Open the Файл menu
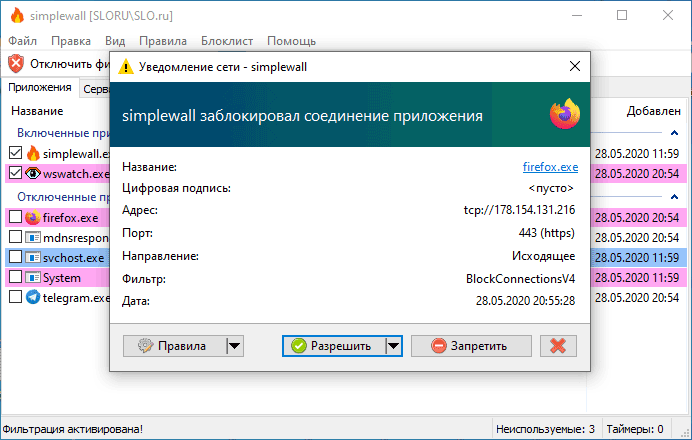Image resolution: width=692 pixels, height=440 pixels. point(23,41)
